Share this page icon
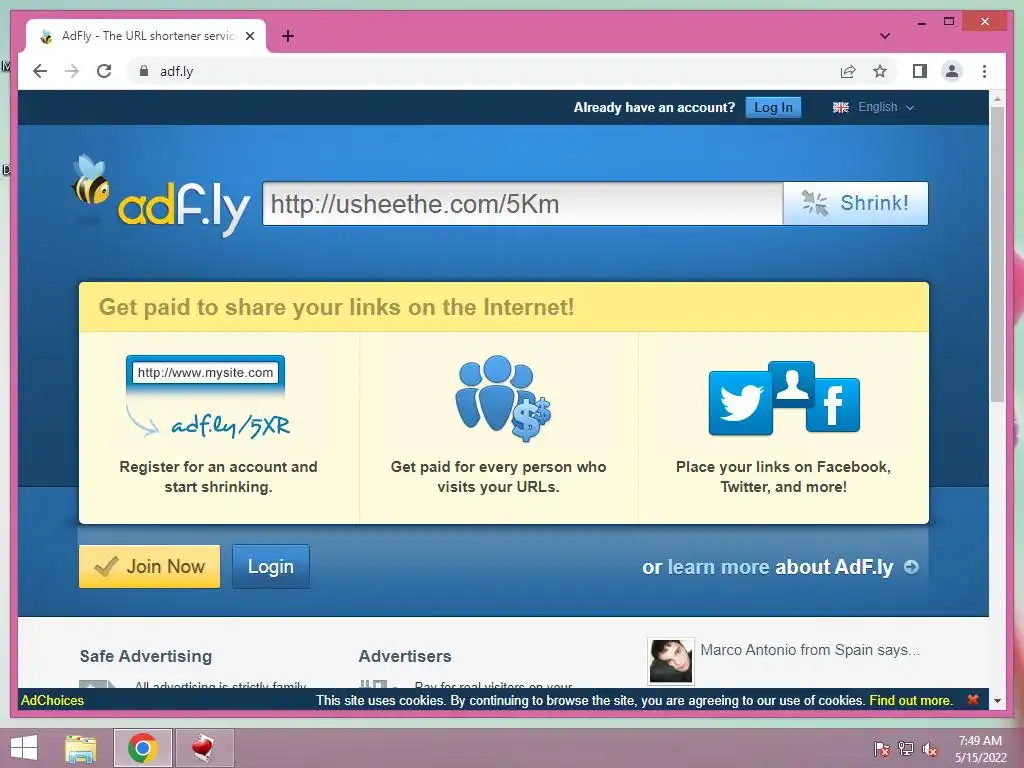 [848, 71]
